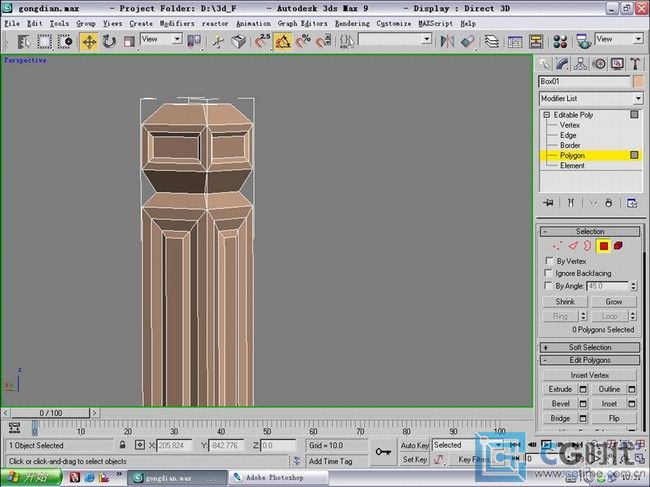The image size is (650, 487).
Task: Open the Curve Editor
Action: click(x=515, y=41)
